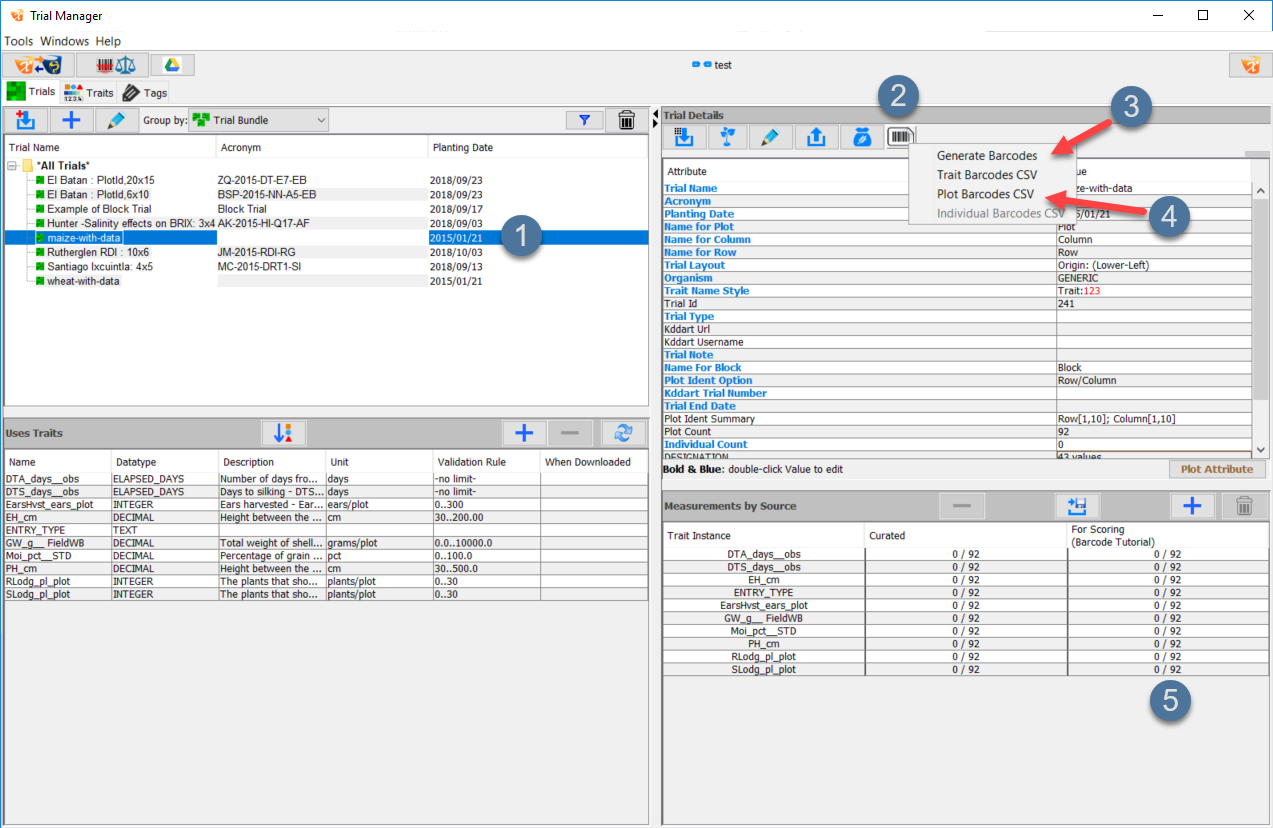
Task: Switch to the Trials tab
Action: (x=31, y=92)
